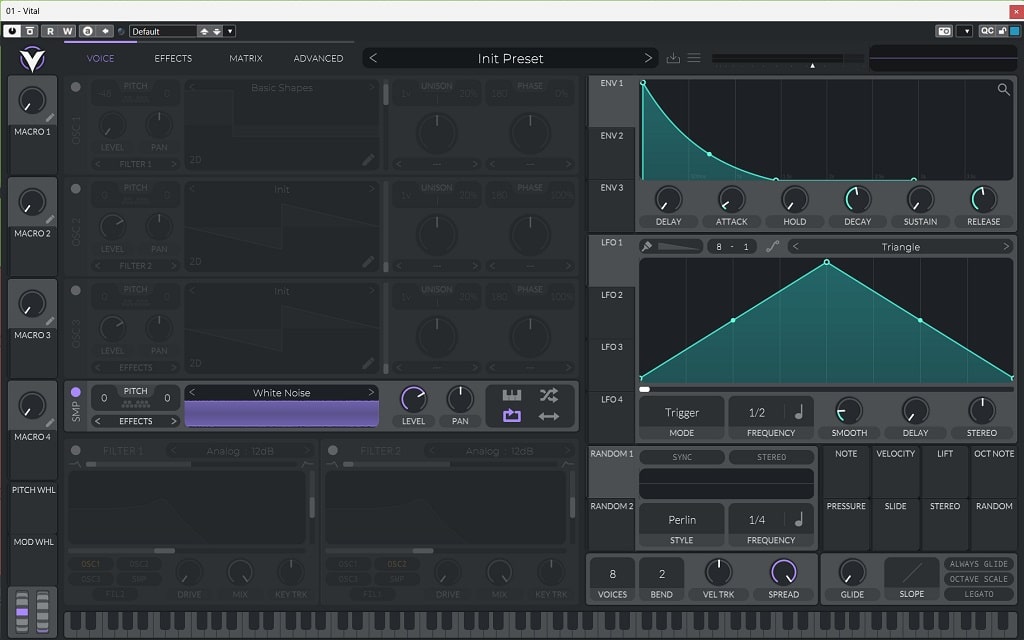Click the host Read automation R button

coord(50,31)
